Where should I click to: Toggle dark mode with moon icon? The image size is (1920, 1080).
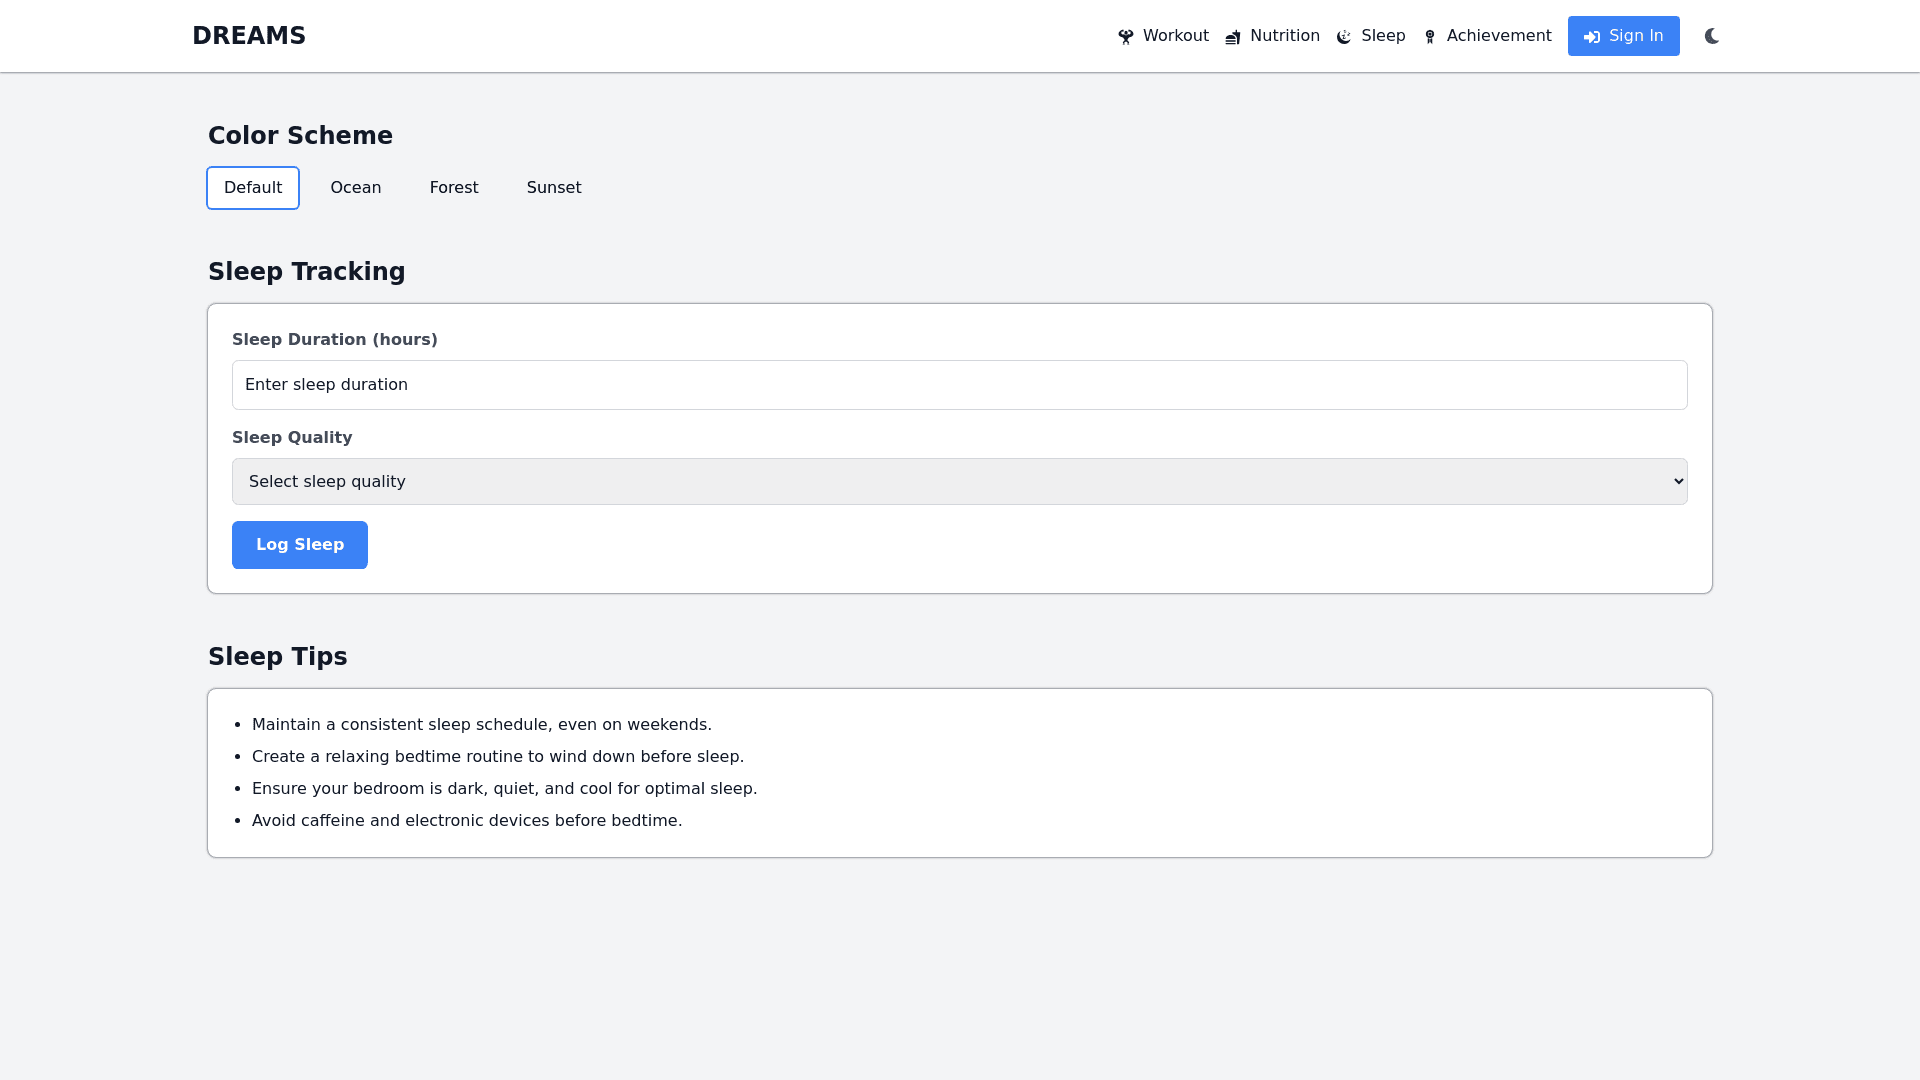(x=1712, y=36)
